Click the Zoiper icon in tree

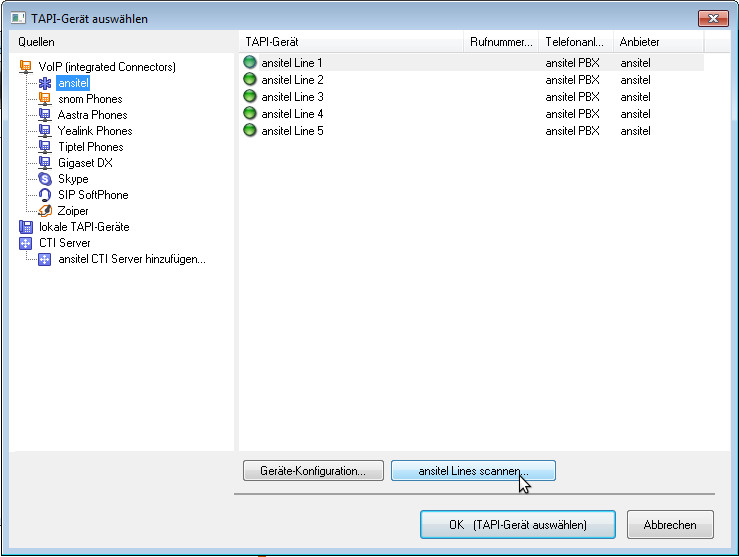(x=45, y=211)
